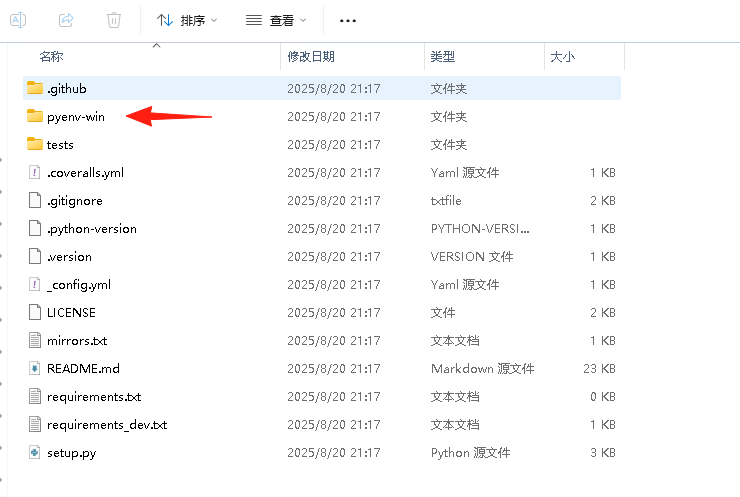The width and height of the screenshot is (740, 497).
Task: Select the setup.py file name
Action: (x=72, y=453)
